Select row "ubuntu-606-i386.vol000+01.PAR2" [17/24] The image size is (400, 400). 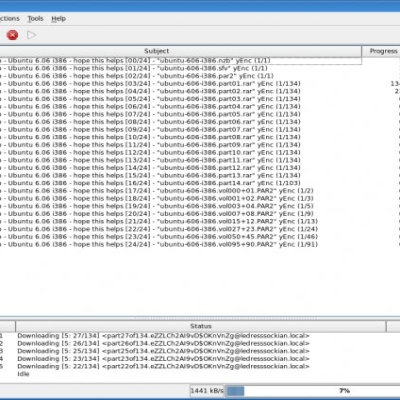tap(200, 191)
